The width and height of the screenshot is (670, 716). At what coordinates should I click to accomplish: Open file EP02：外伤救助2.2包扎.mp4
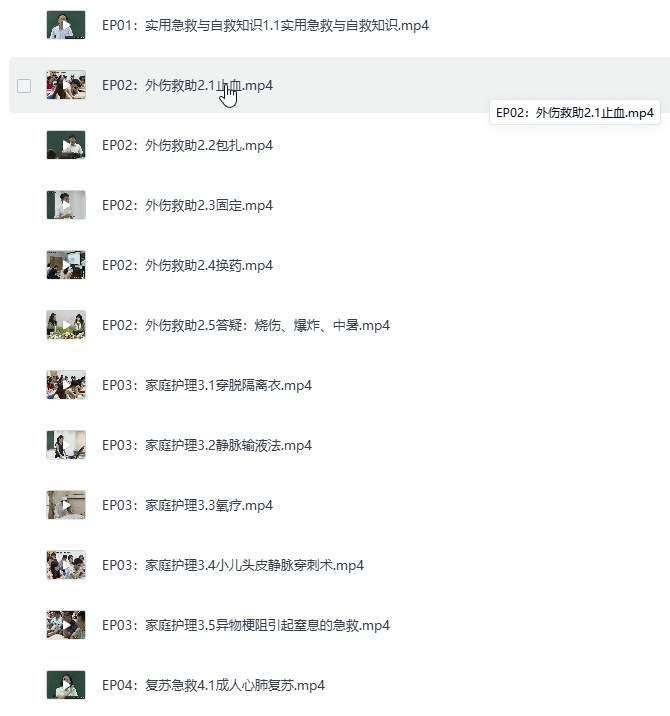[x=187, y=145]
